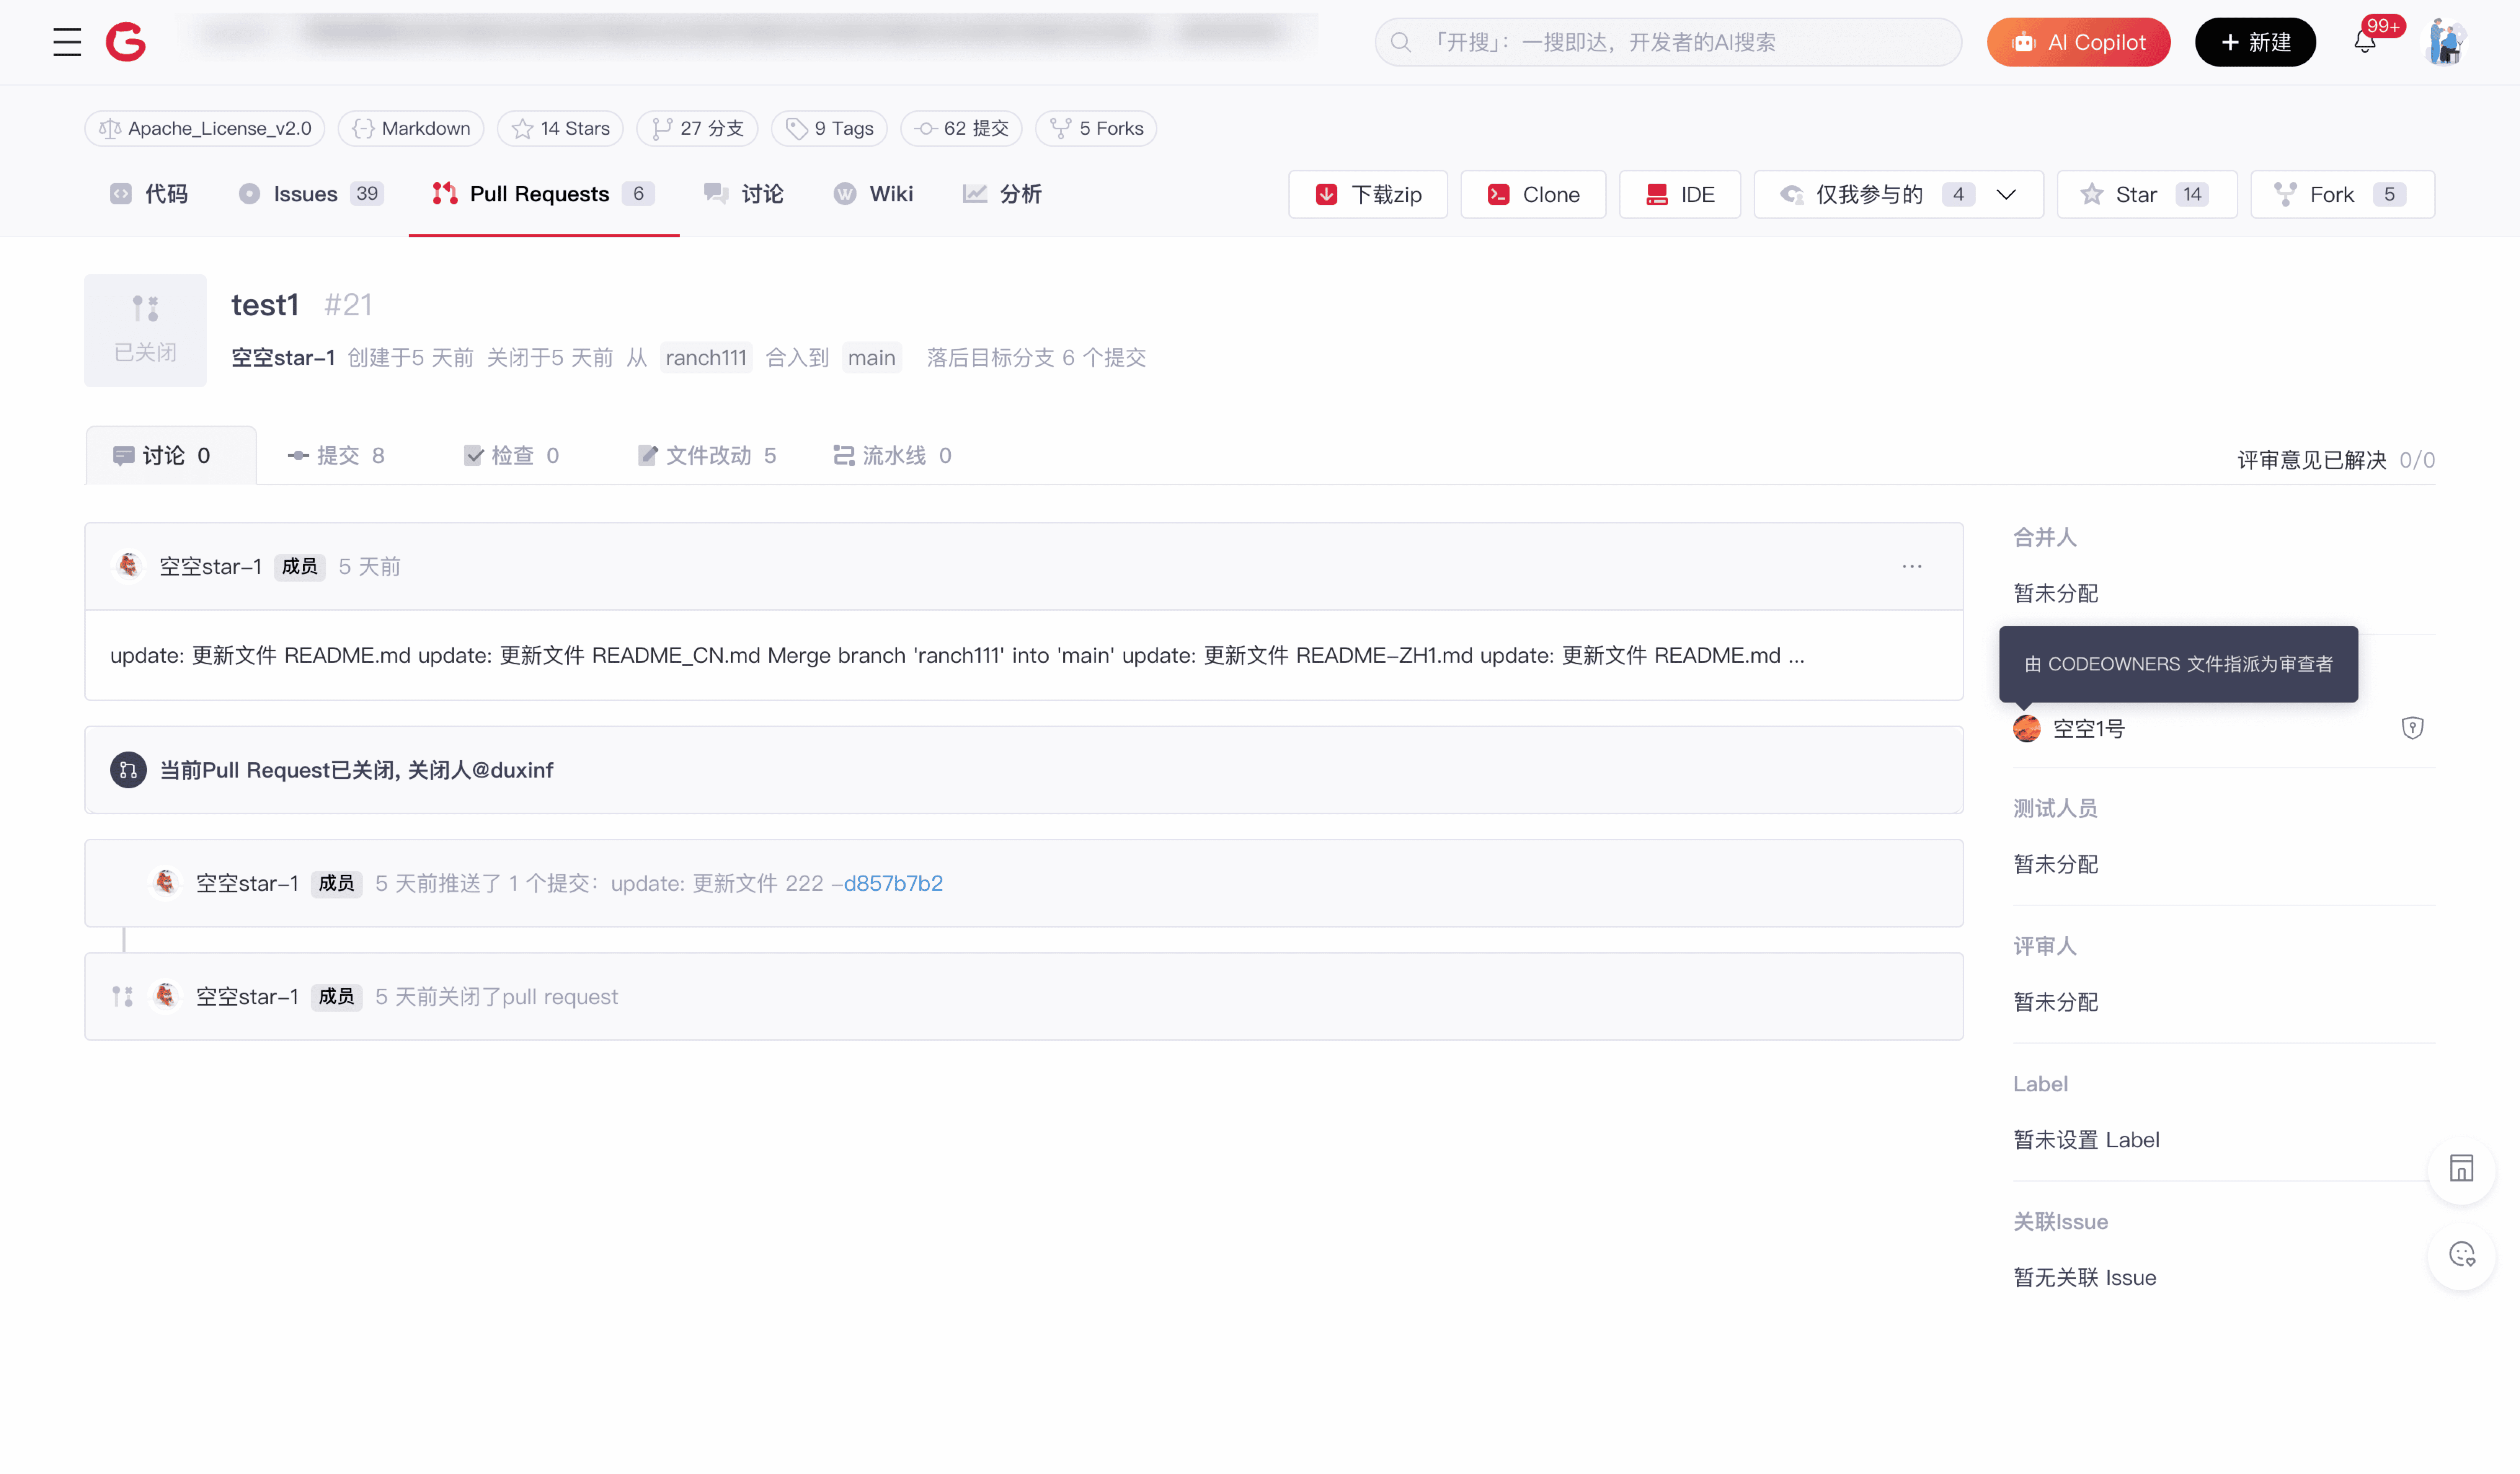Click the Gitee logo icon
2520x1474 pixels.
[x=126, y=42]
